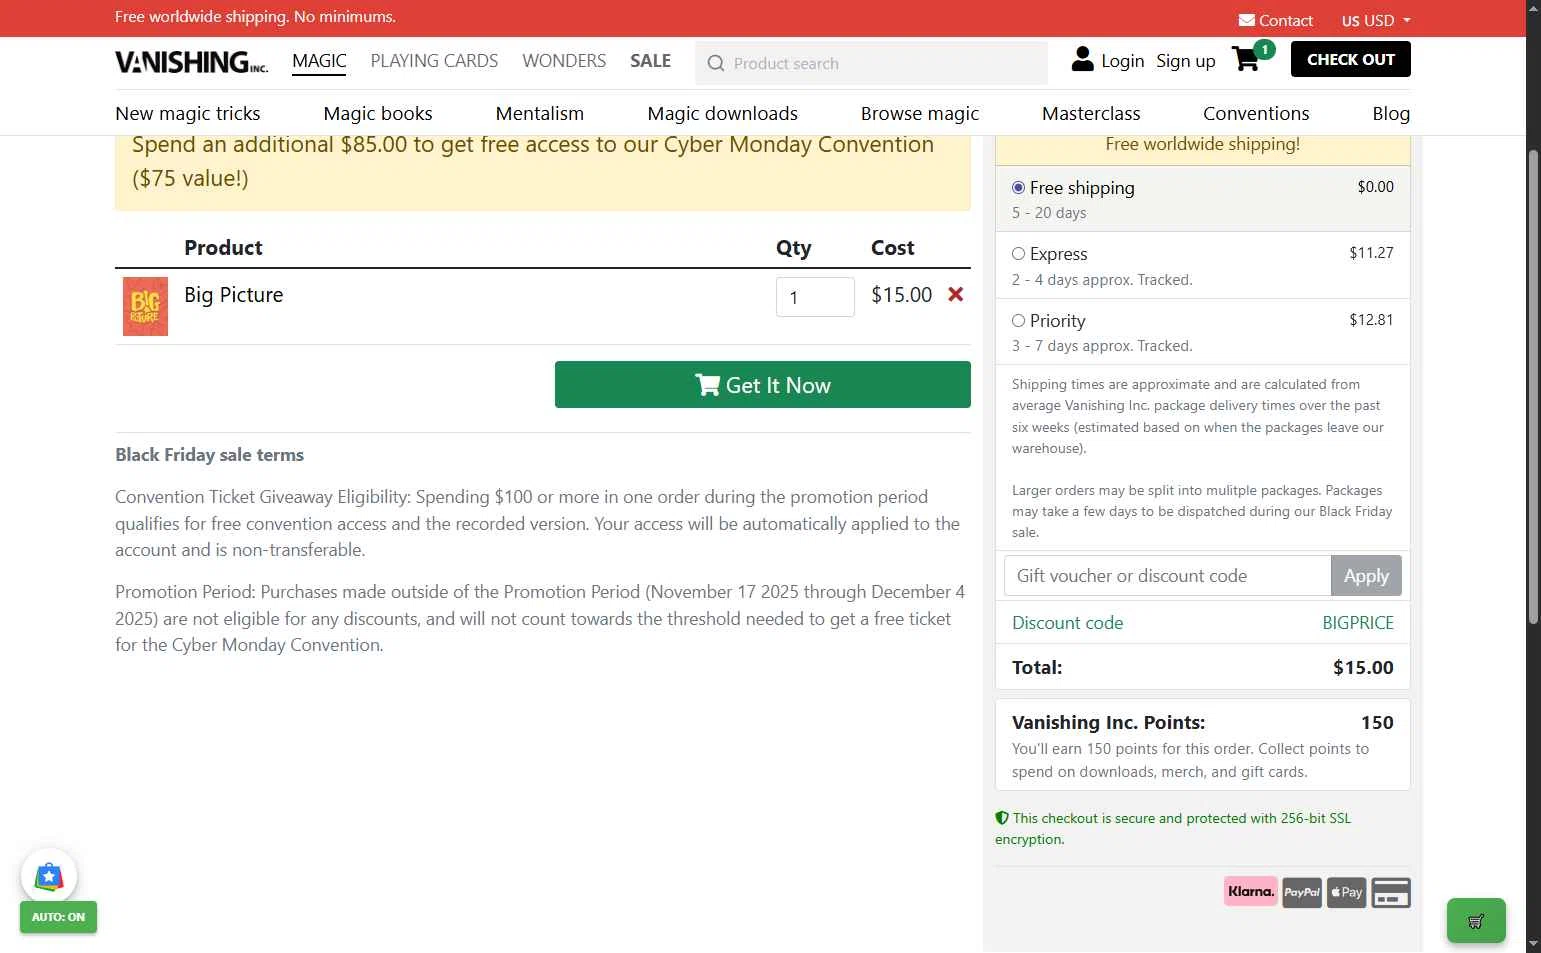
Task: Click the Vanishing Inc. logo
Action: (191, 62)
